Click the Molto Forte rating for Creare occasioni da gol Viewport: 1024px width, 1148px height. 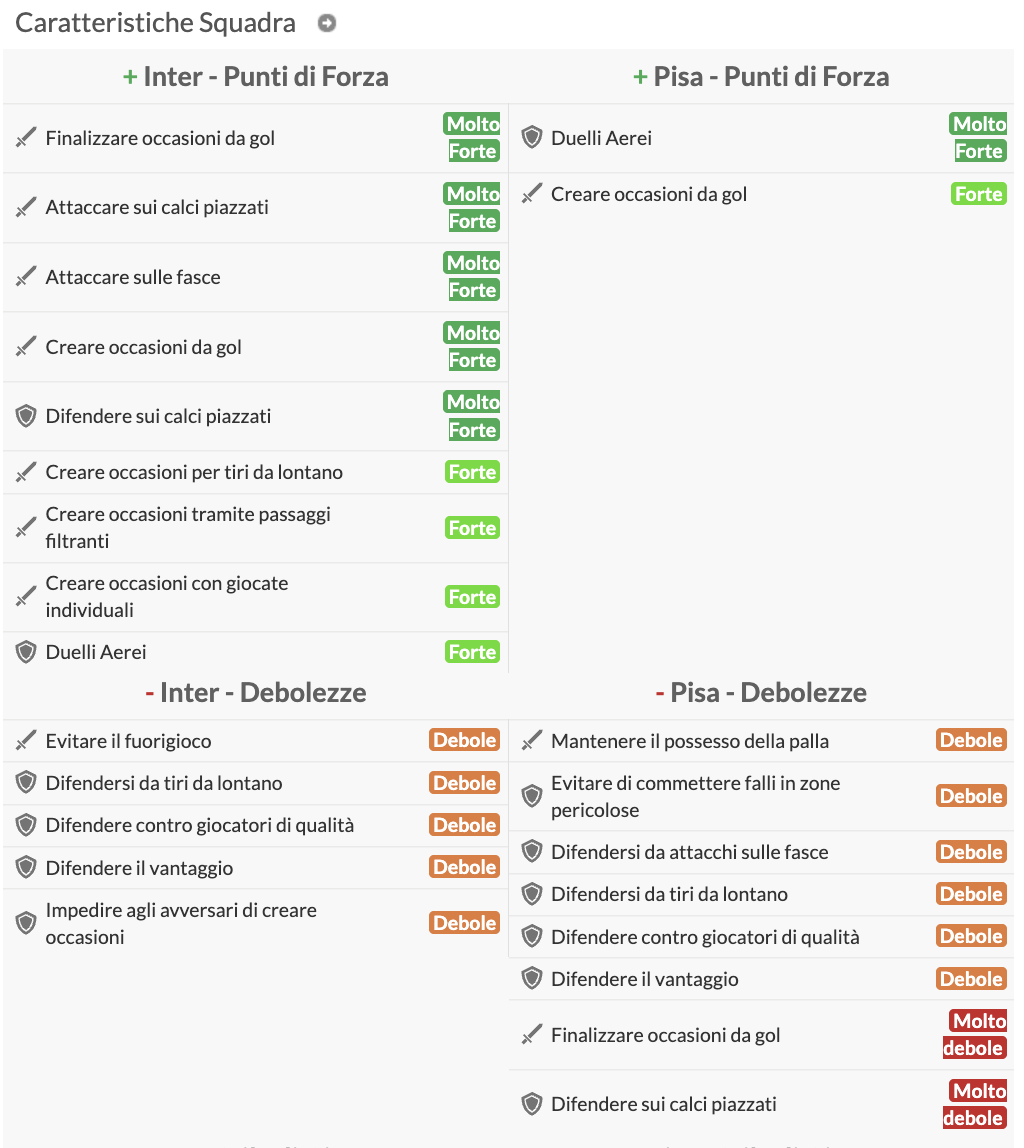pyautogui.click(x=471, y=346)
